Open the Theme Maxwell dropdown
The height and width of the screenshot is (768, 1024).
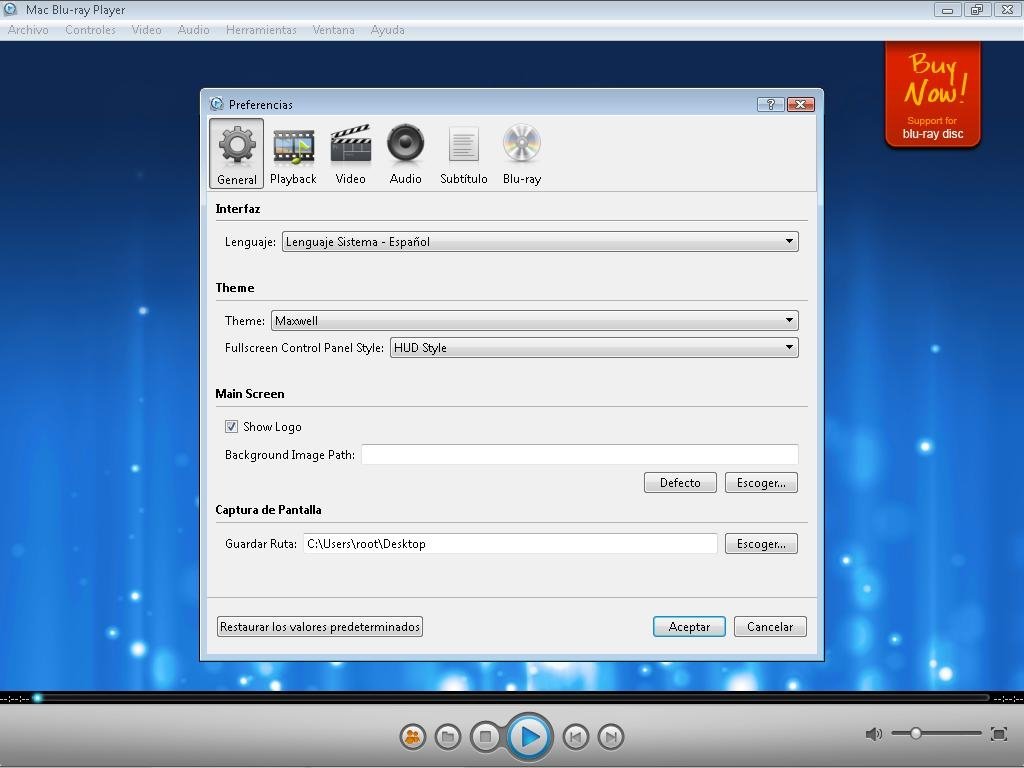[x=534, y=321]
